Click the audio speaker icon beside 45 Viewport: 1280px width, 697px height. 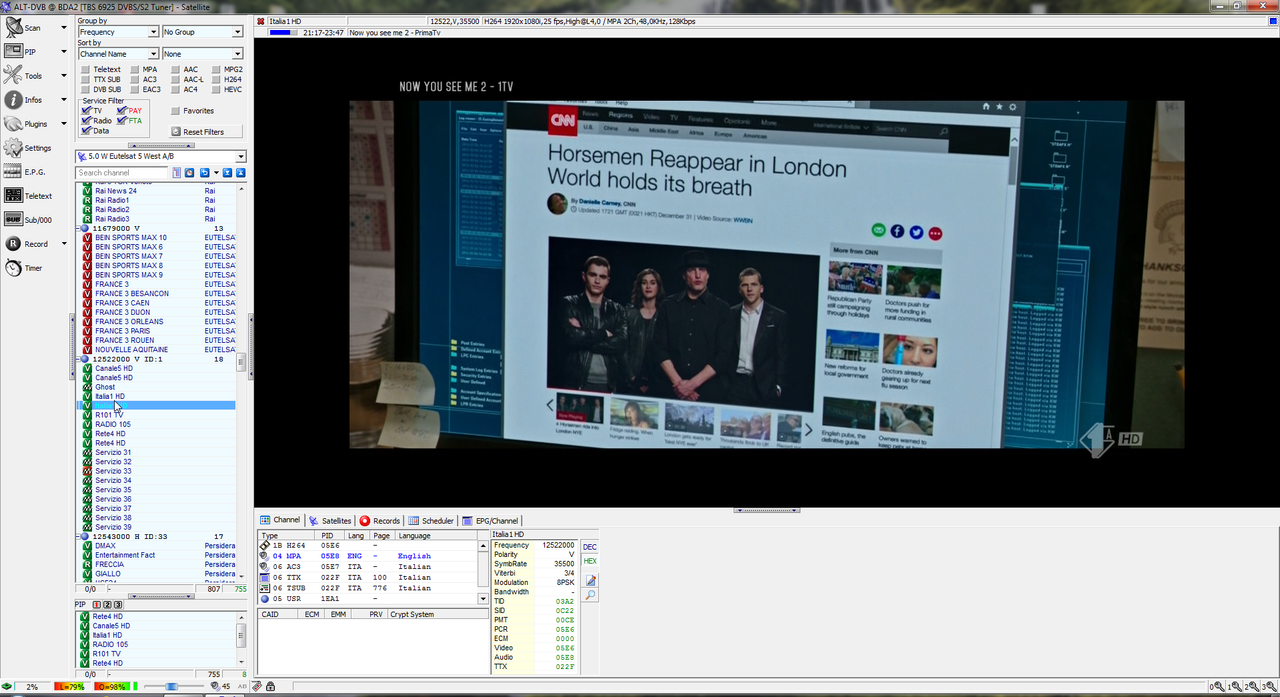pos(214,686)
